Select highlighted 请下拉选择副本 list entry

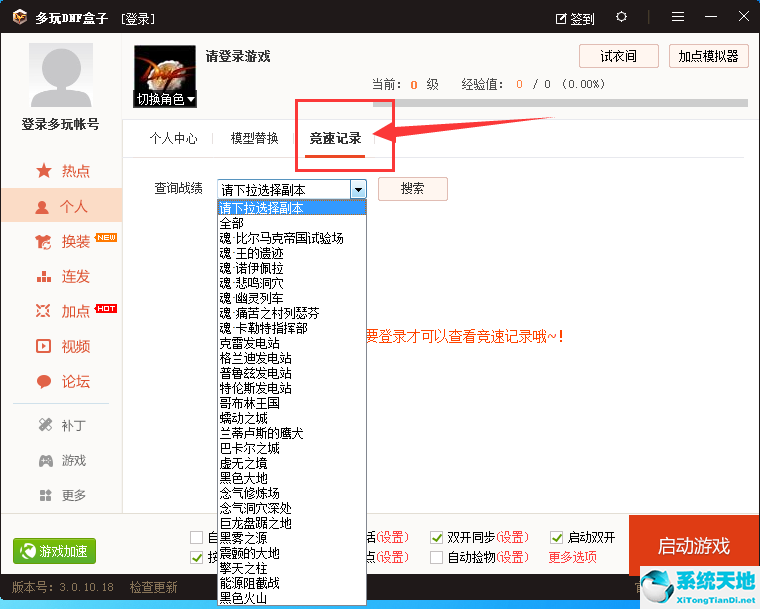coord(292,208)
